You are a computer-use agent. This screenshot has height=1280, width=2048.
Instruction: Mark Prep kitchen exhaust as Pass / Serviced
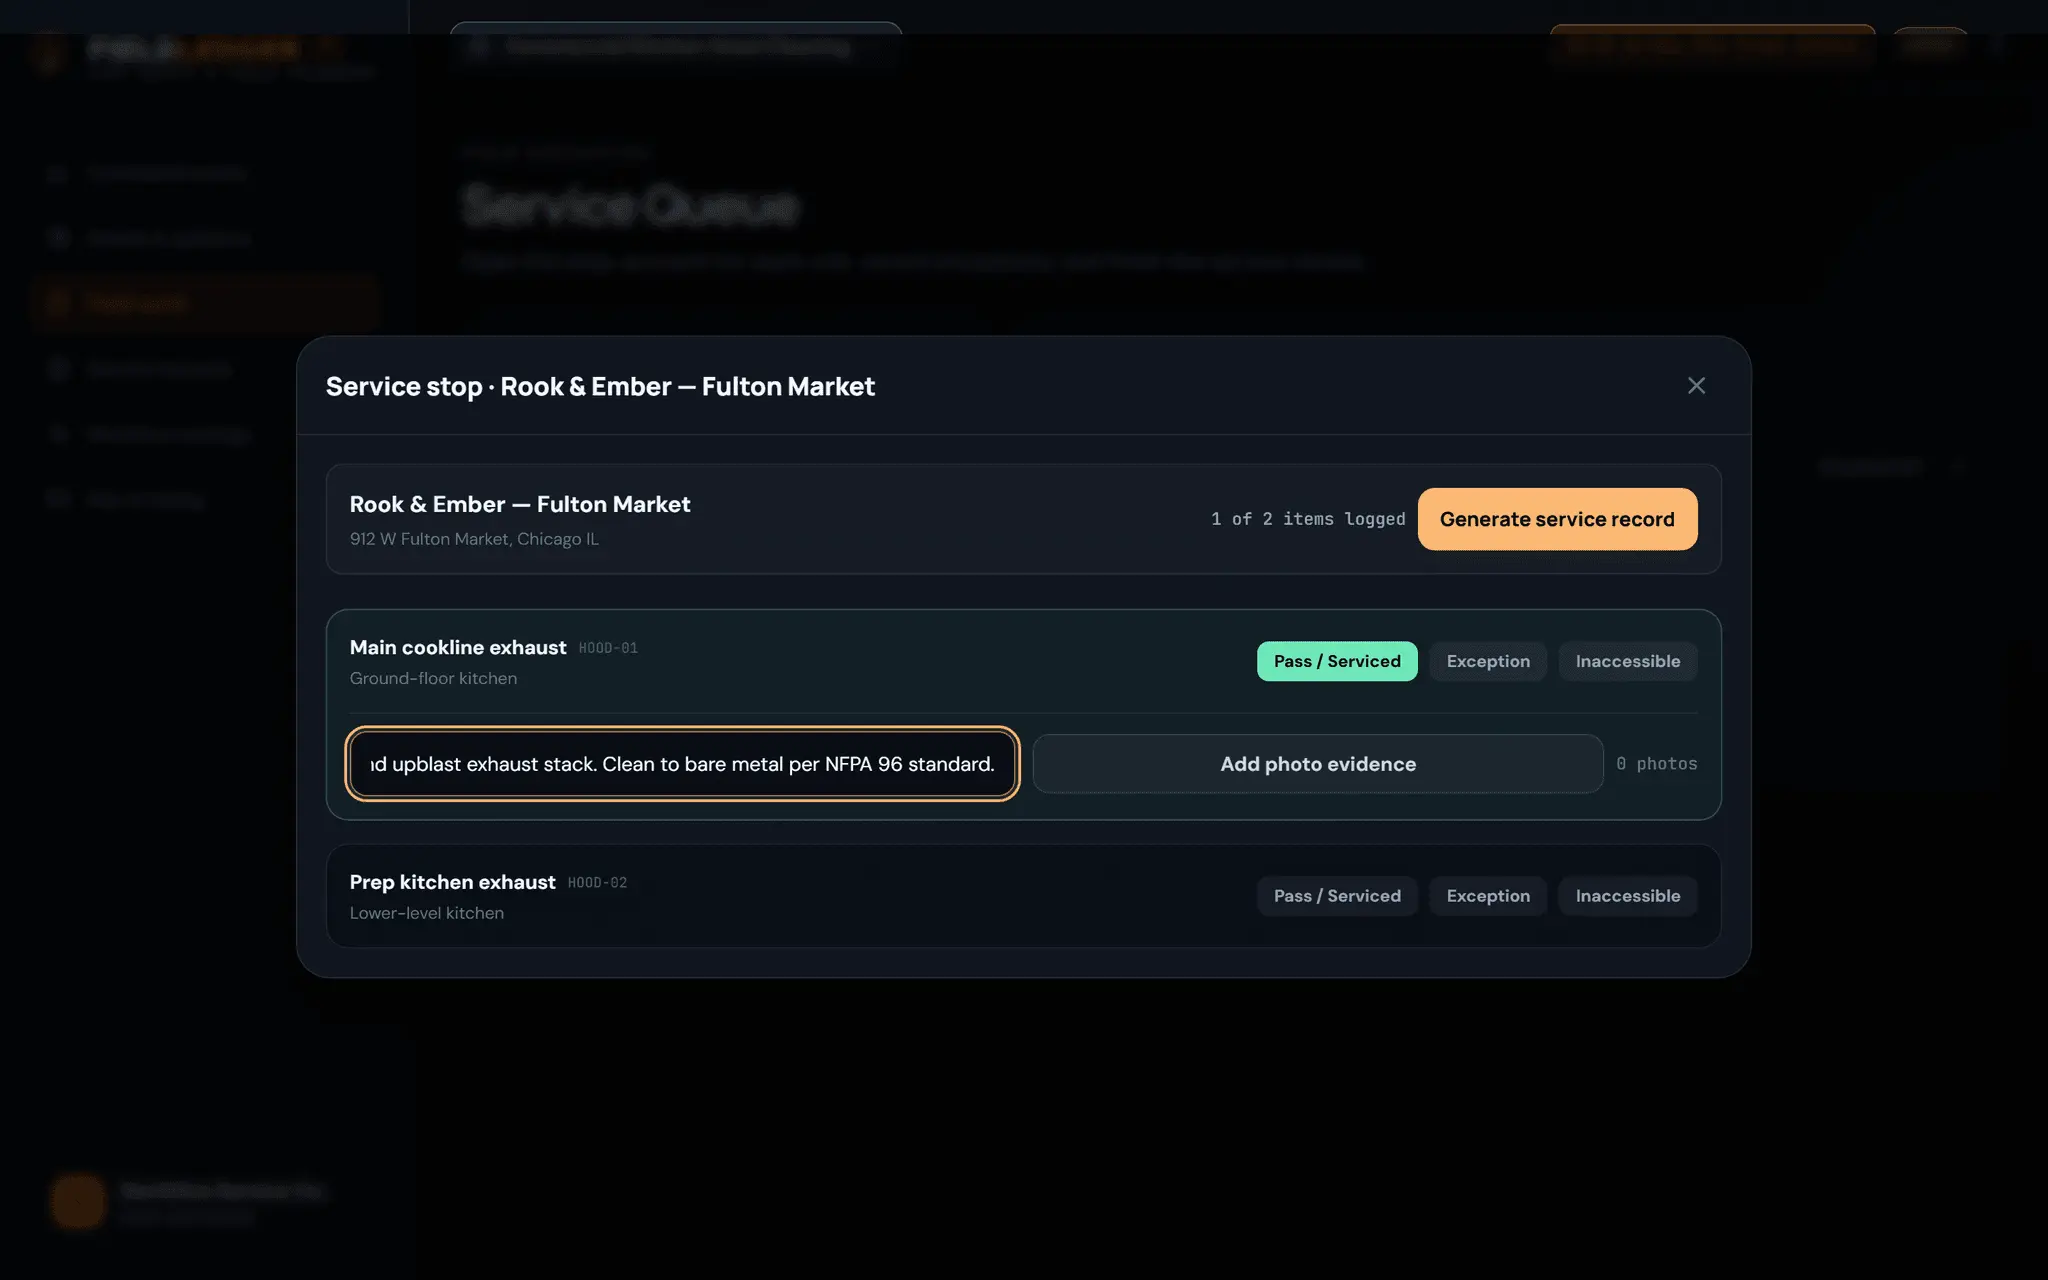tap(1337, 896)
